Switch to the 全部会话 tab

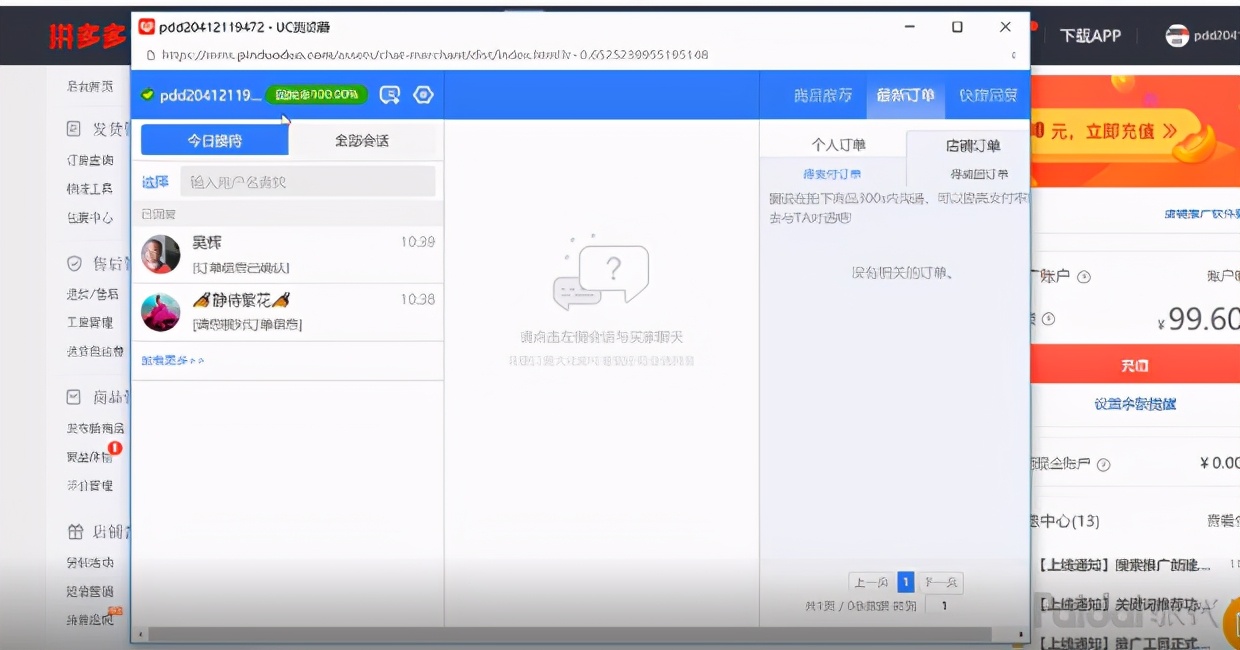(365, 138)
